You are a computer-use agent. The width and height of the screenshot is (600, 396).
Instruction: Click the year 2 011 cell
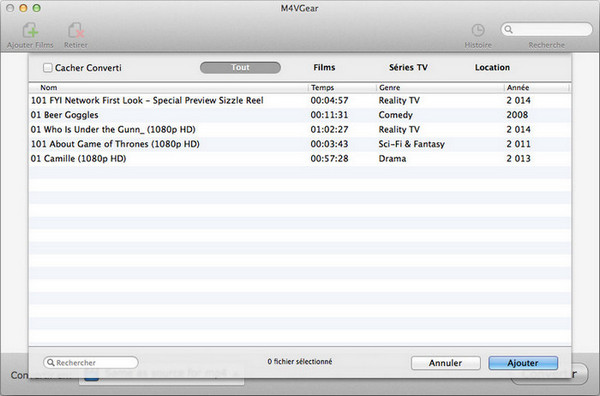(518, 144)
